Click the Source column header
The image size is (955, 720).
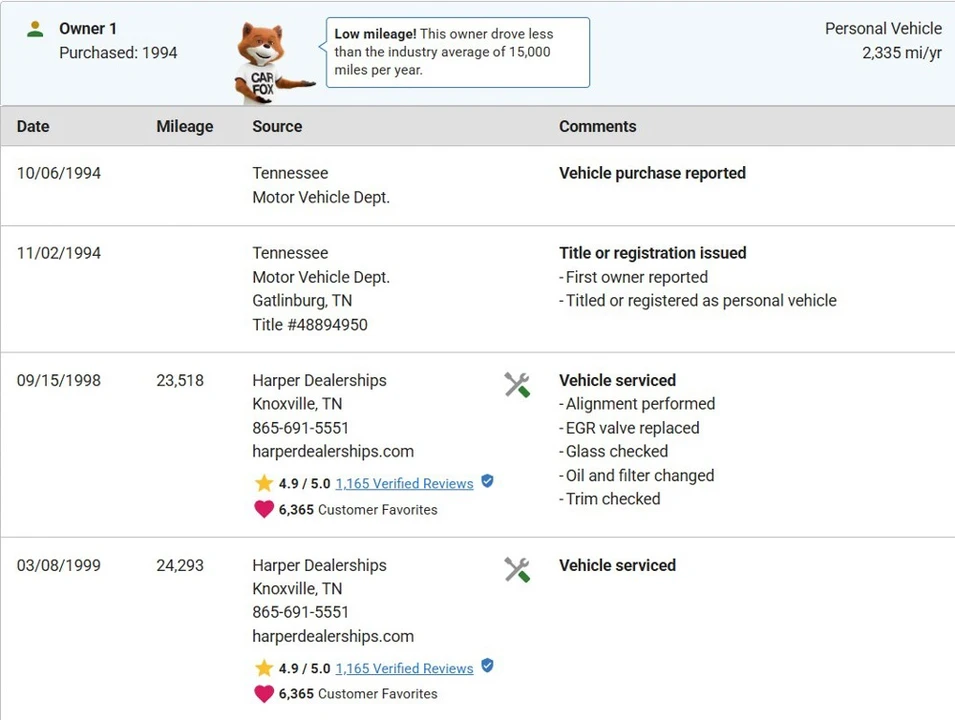(277, 126)
